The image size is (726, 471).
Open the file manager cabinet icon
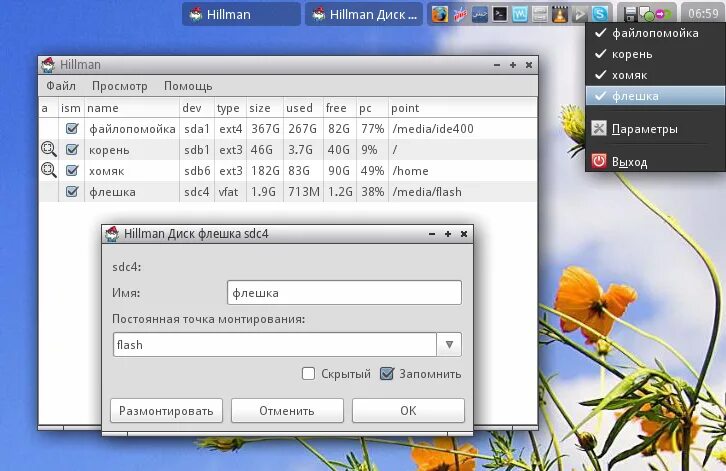(x=540, y=14)
